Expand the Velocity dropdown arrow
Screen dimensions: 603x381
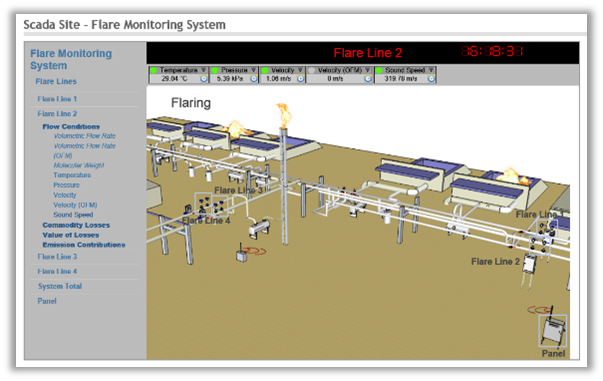pos(300,70)
